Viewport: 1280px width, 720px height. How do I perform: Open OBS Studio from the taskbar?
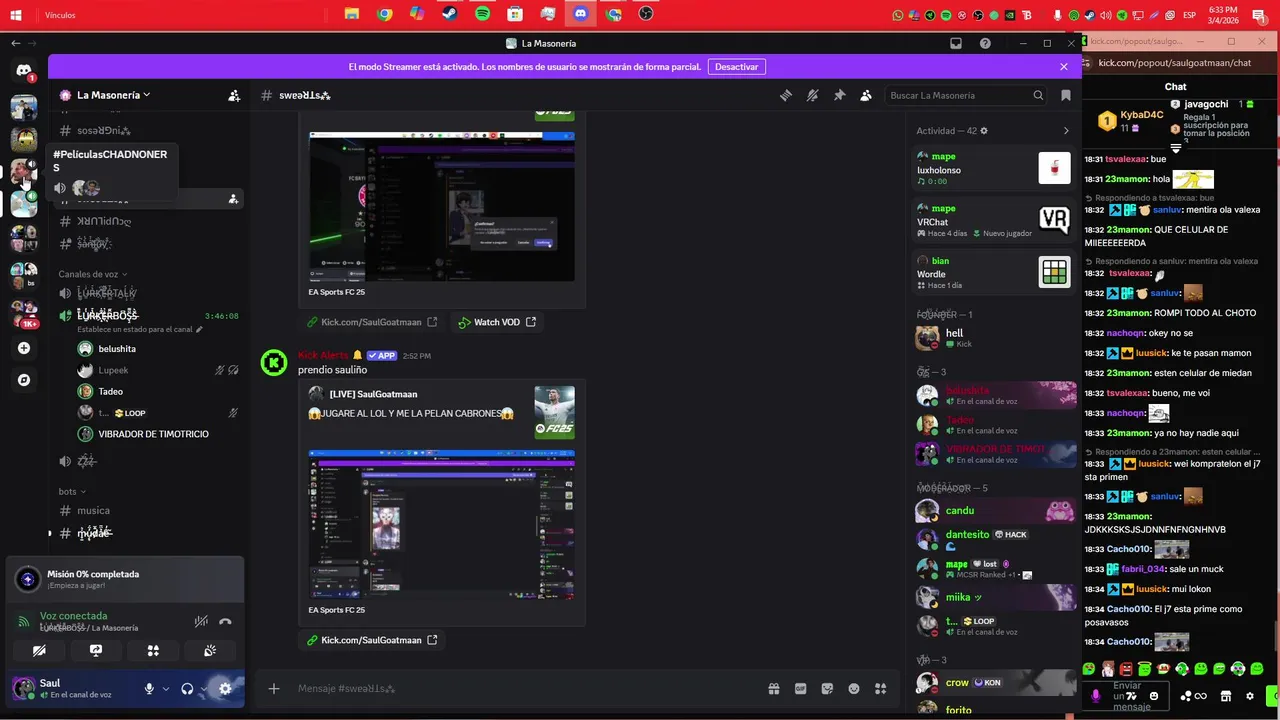click(646, 14)
